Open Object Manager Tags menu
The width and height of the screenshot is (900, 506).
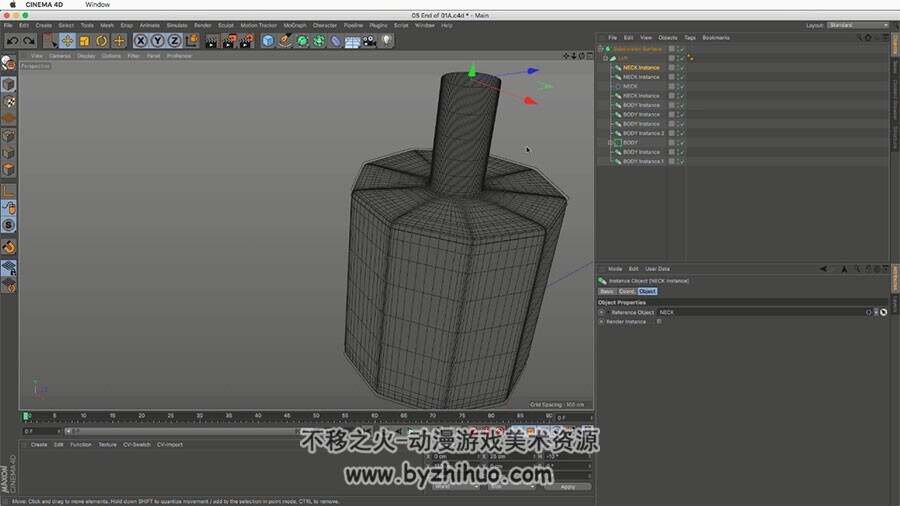tap(690, 38)
